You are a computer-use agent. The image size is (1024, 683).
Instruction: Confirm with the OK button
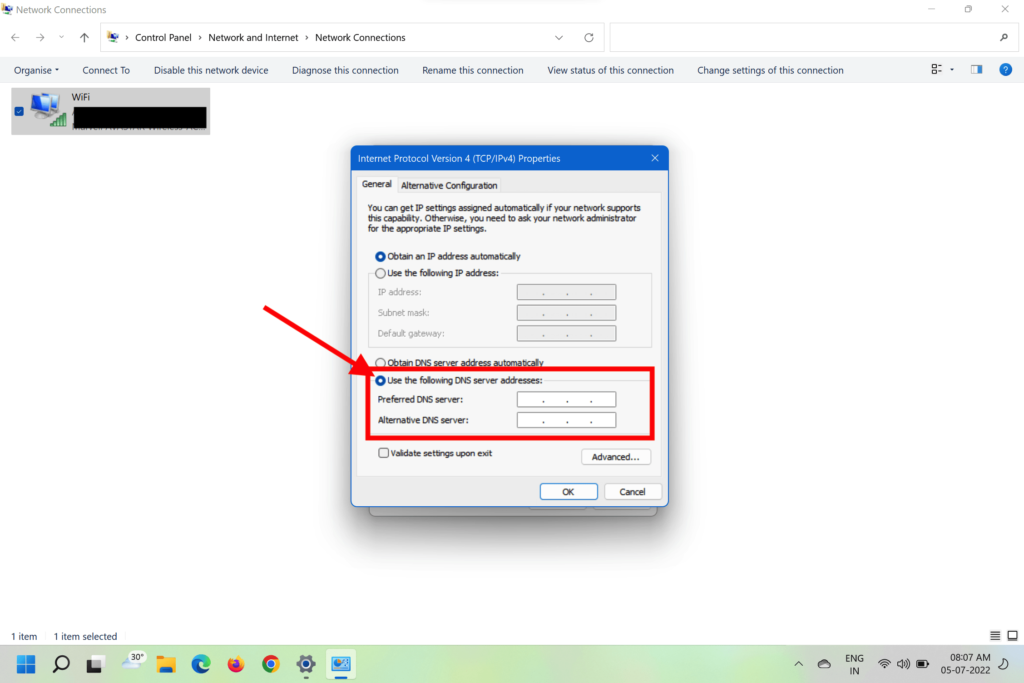568,492
